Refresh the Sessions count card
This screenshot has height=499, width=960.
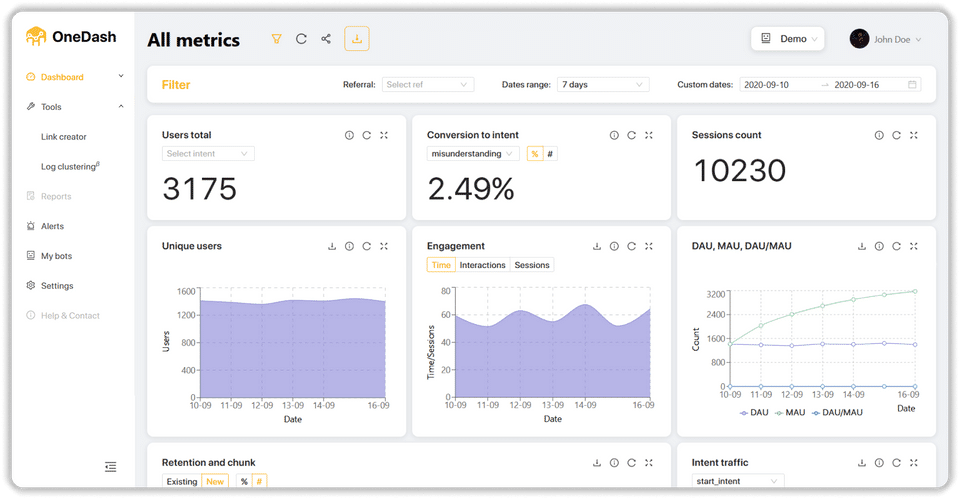[x=896, y=135]
